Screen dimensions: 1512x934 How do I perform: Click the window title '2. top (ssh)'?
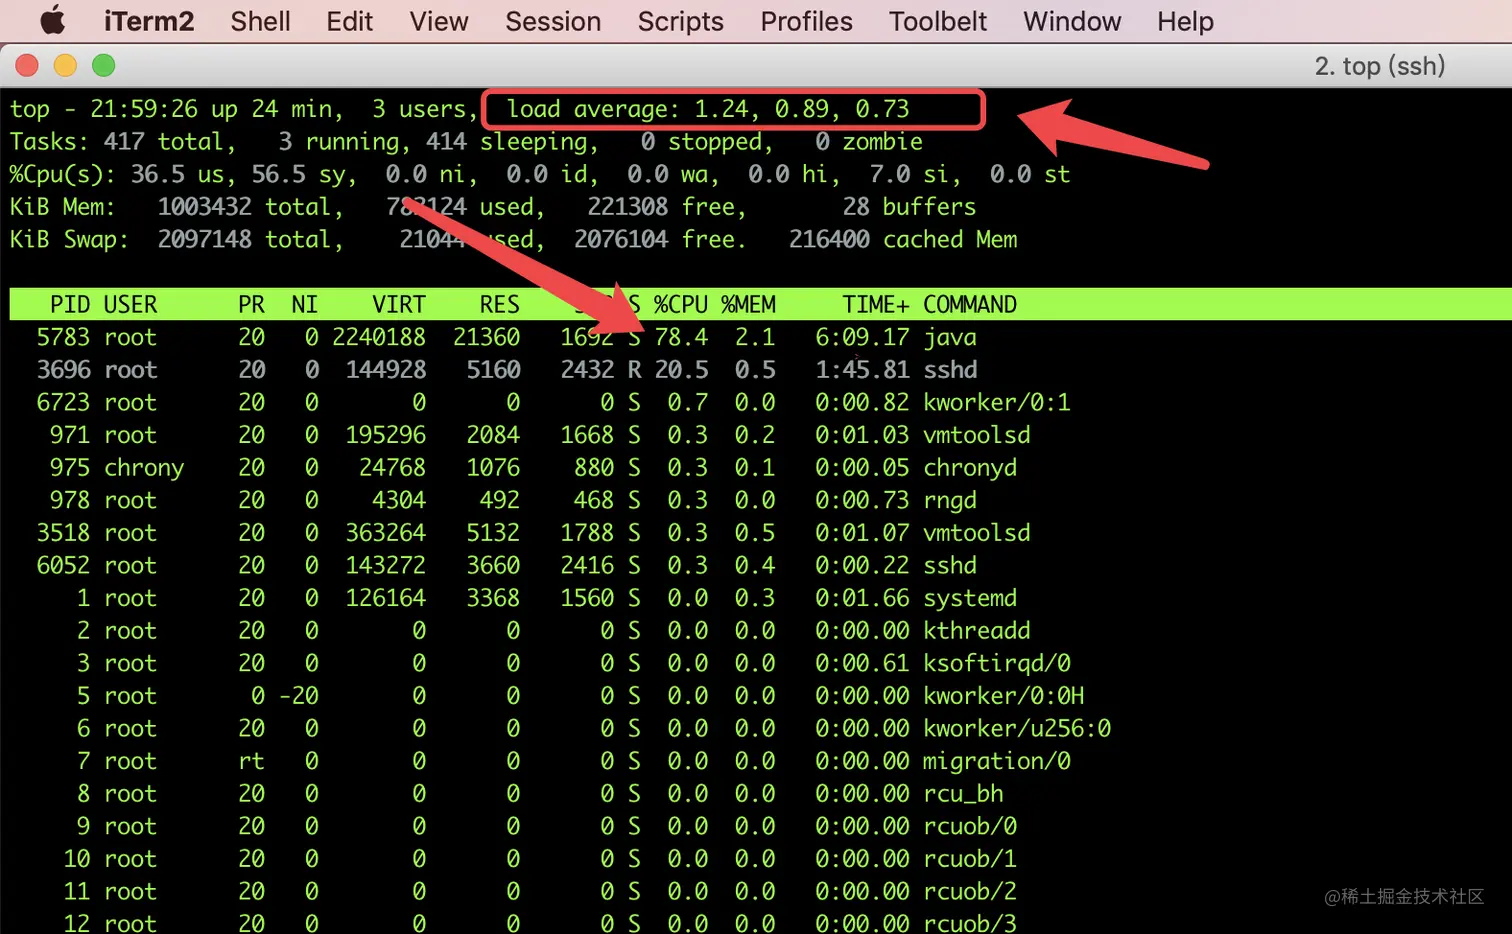click(x=1380, y=66)
